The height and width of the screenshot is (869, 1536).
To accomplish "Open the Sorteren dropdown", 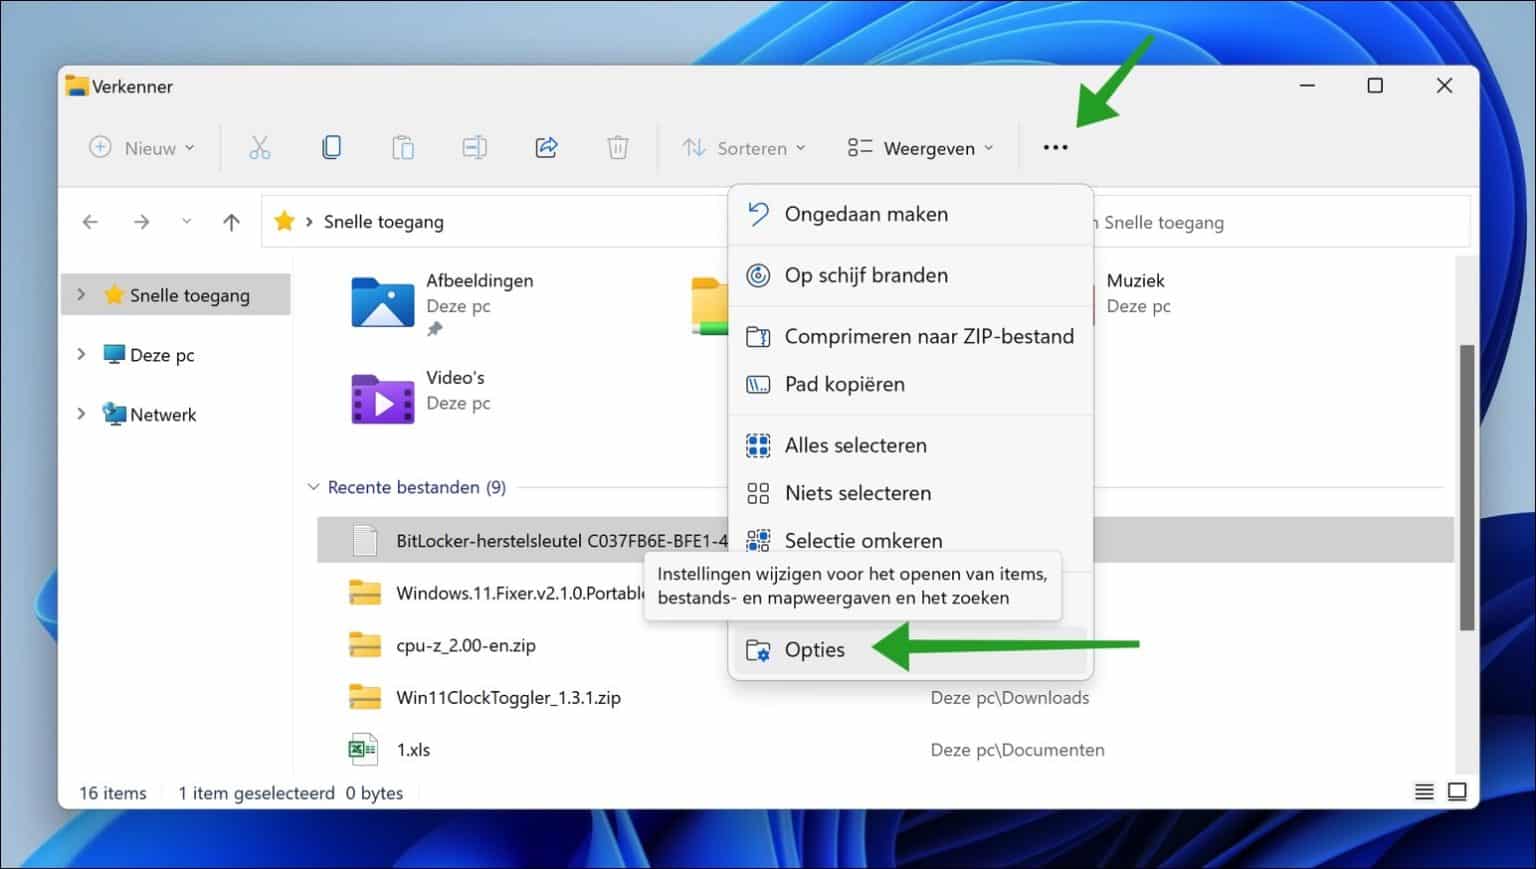I will pyautogui.click(x=744, y=147).
